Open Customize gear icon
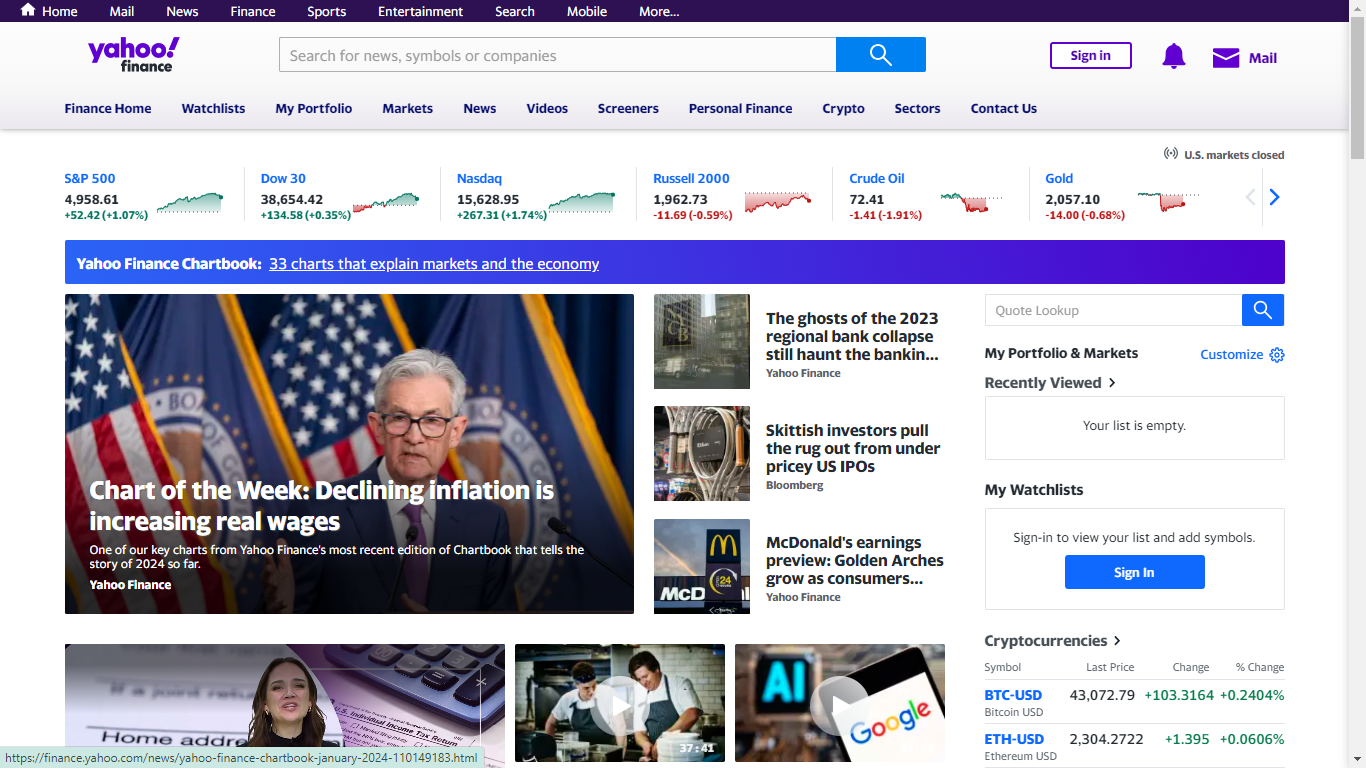This screenshot has height=768, width=1366. pos(1277,355)
